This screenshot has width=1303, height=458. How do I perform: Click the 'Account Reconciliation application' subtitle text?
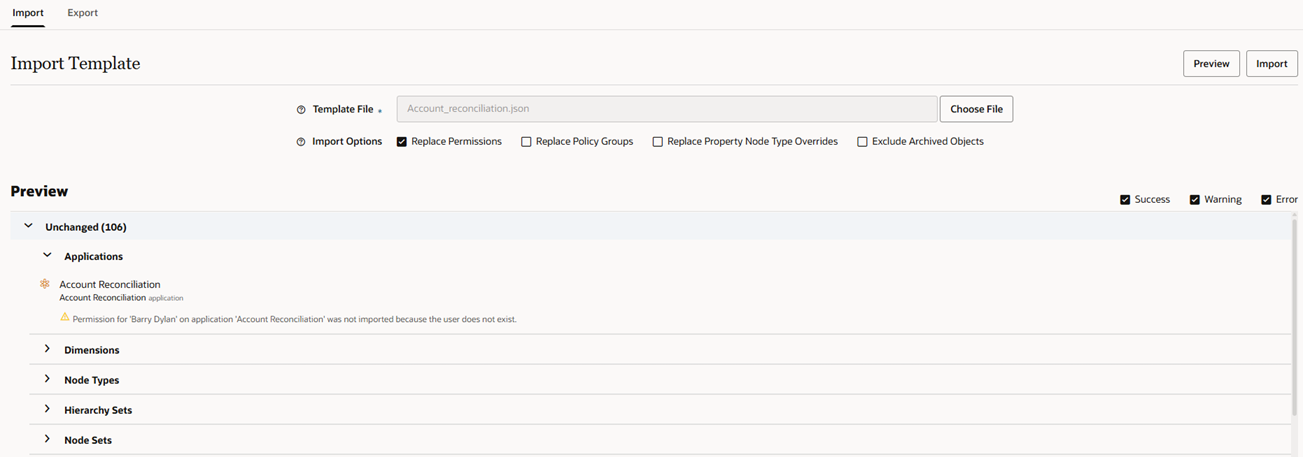(x=121, y=298)
